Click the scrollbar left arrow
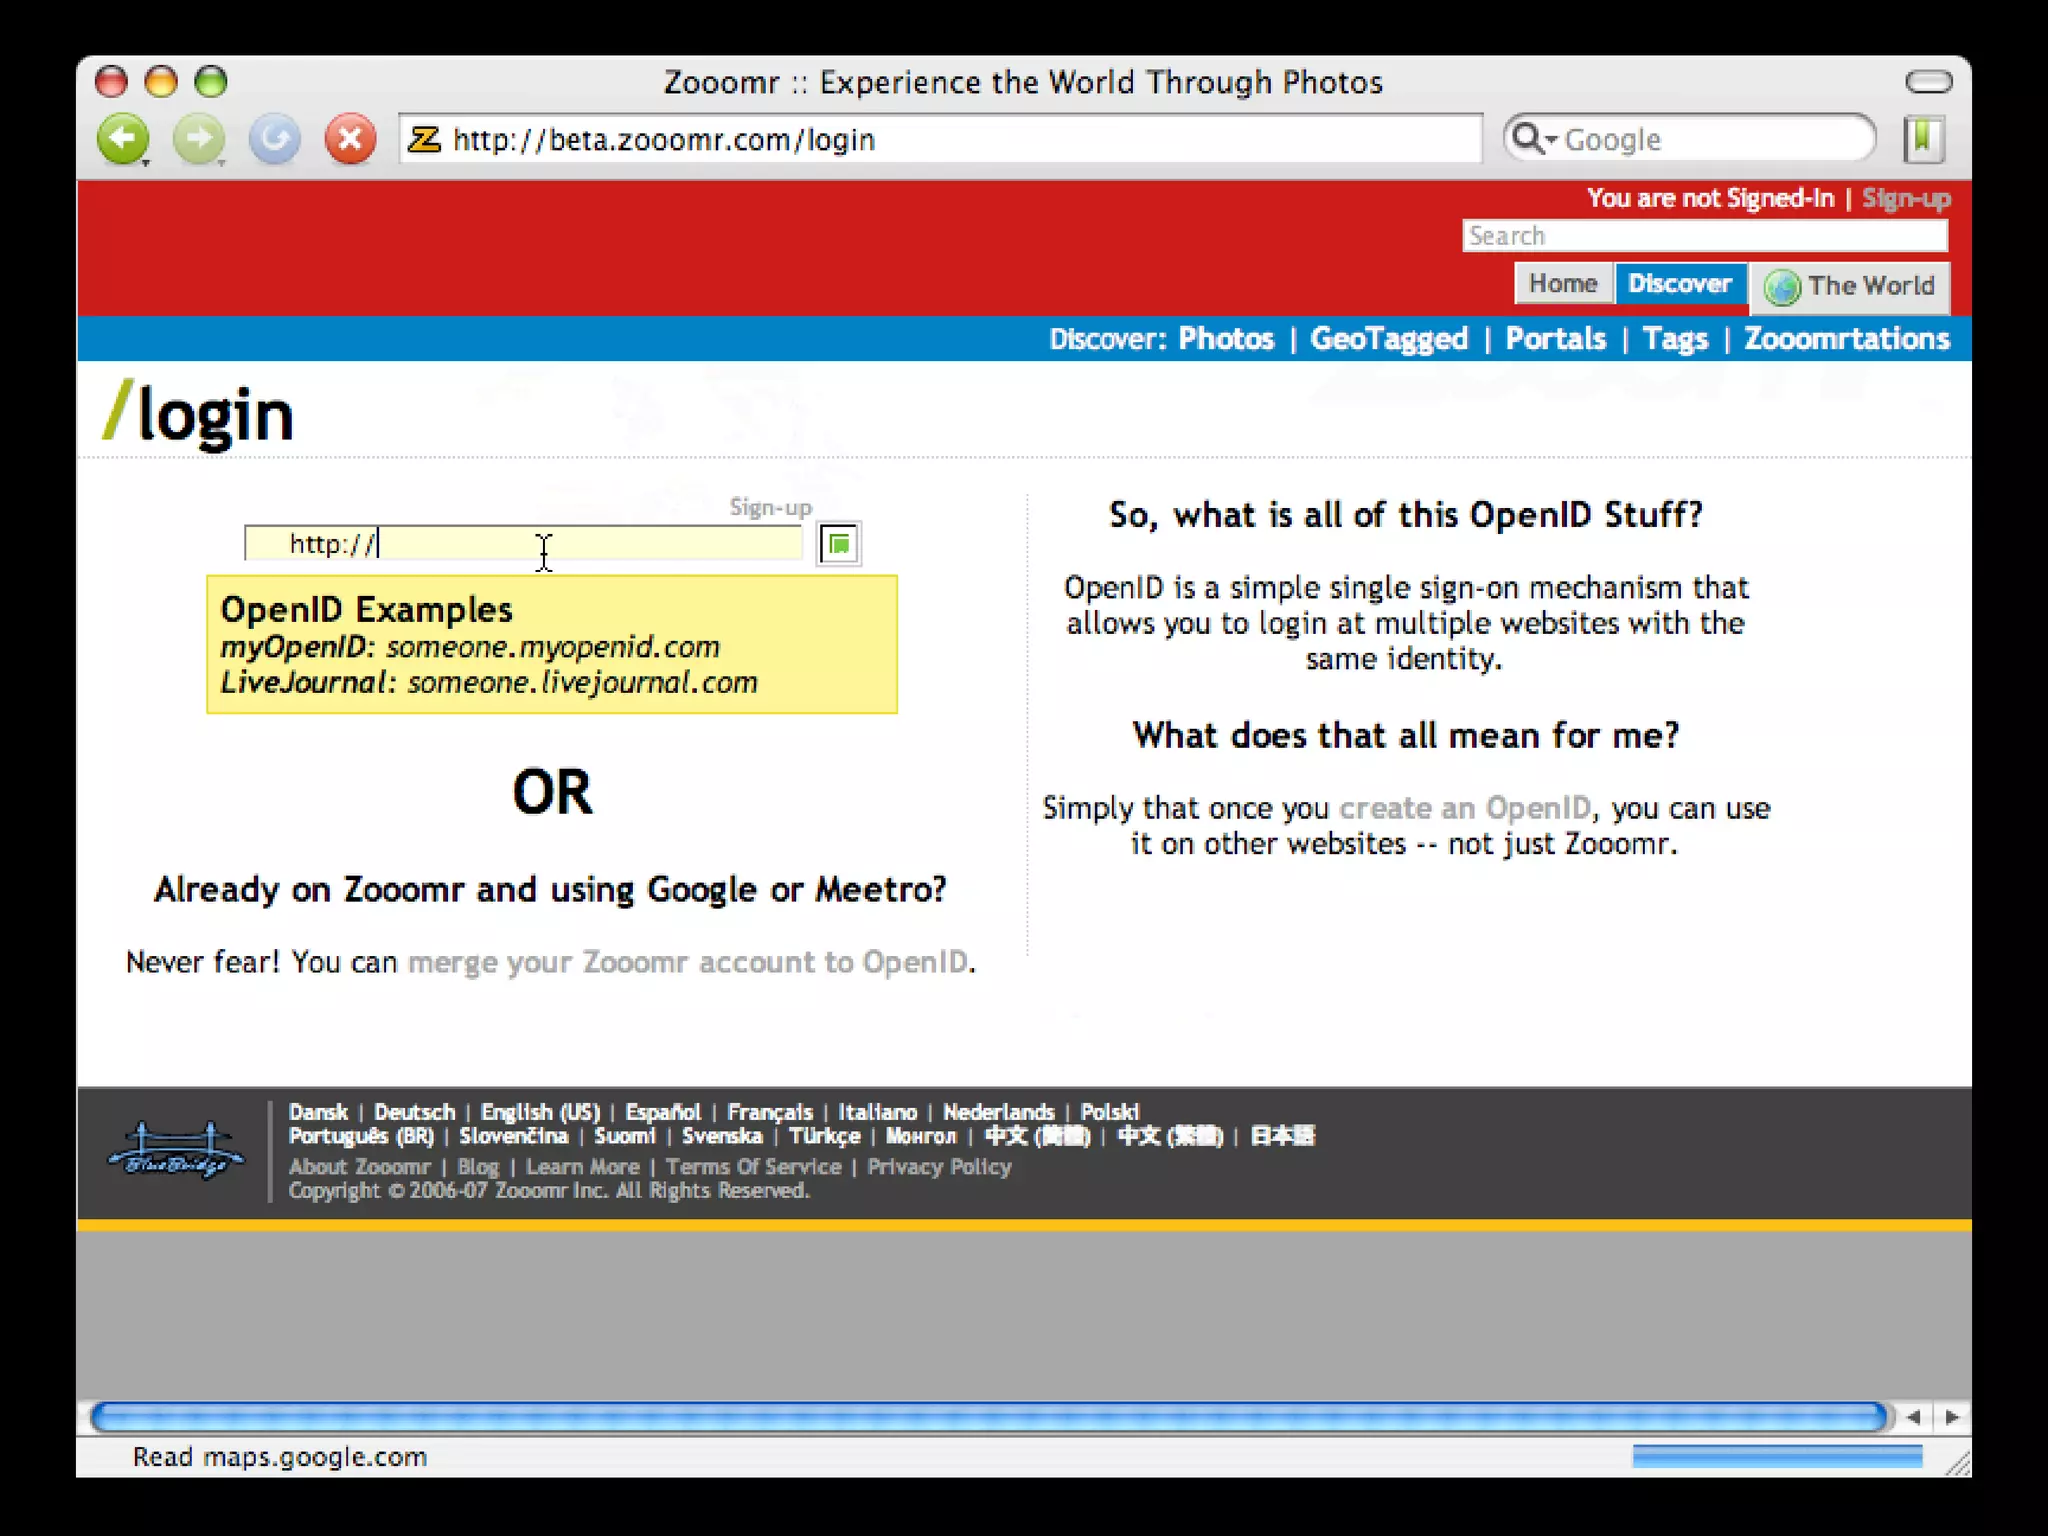 pyautogui.click(x=1913, y=1417)
